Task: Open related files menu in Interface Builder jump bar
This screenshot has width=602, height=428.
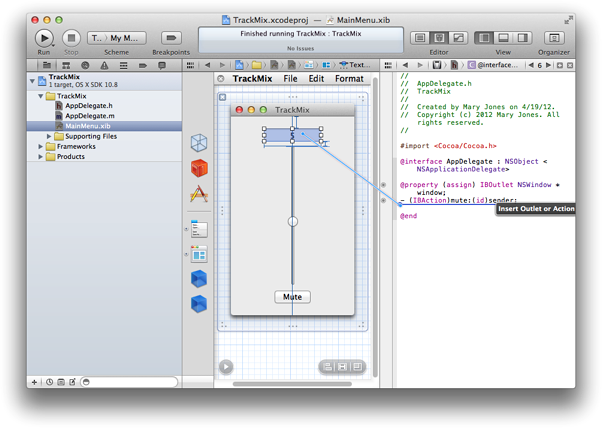Action: click(190, 65)
